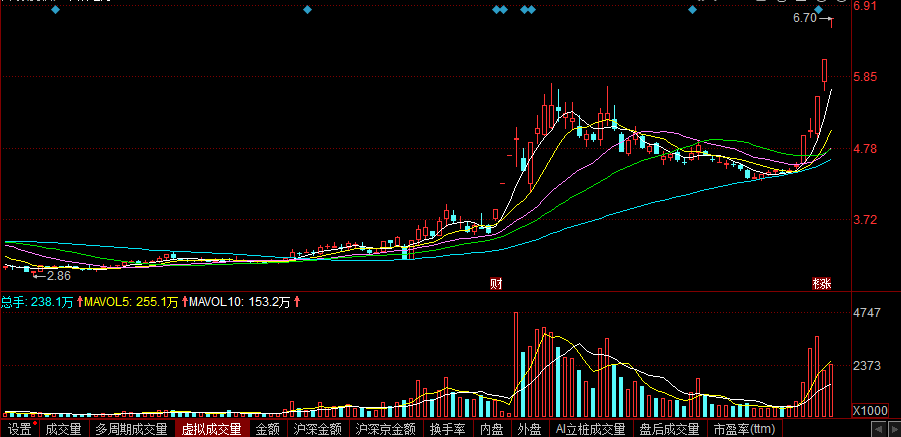
Task: Open the 沪深金额 tab
Action: (318, 429)
